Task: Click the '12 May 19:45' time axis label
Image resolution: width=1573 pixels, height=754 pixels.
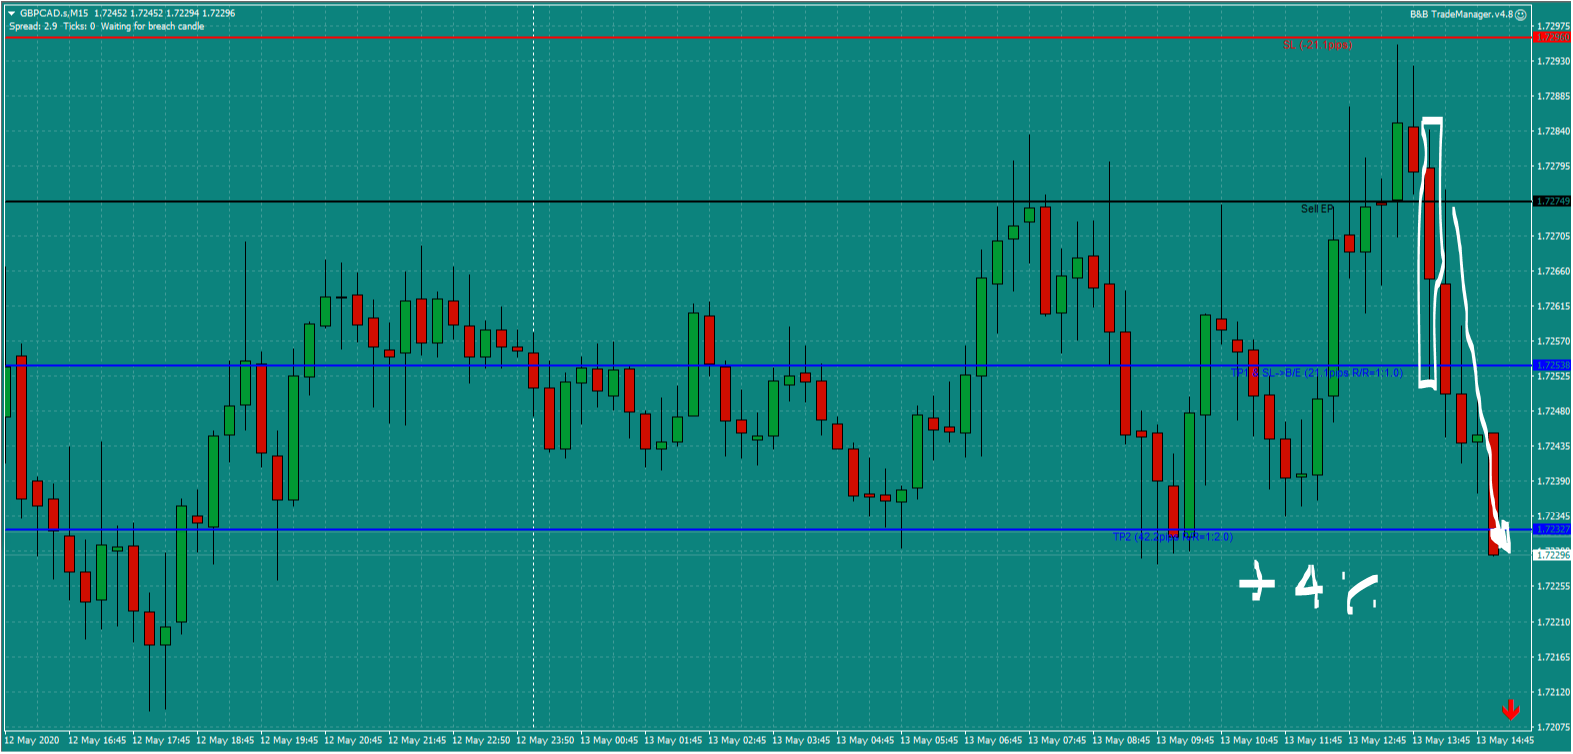Action: 289,740
